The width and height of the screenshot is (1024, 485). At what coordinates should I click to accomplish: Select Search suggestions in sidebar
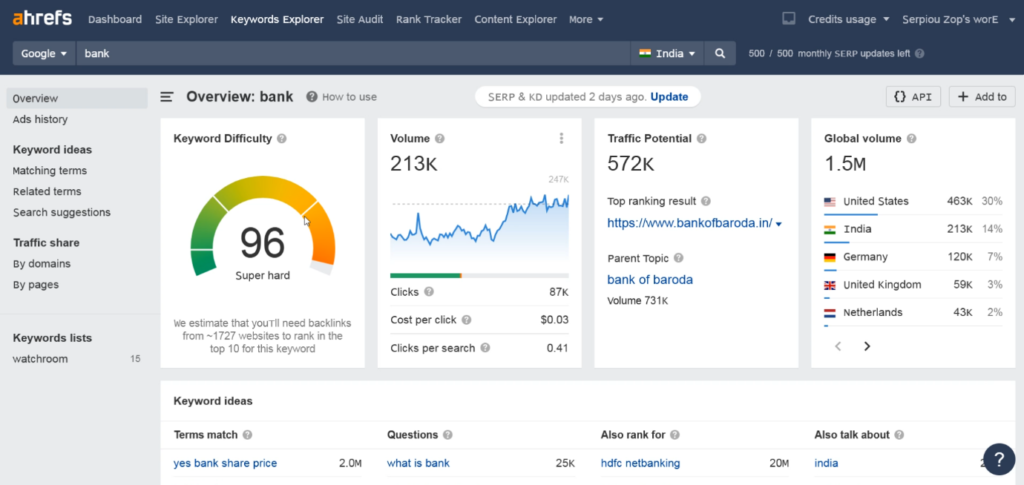coord(62,212)
